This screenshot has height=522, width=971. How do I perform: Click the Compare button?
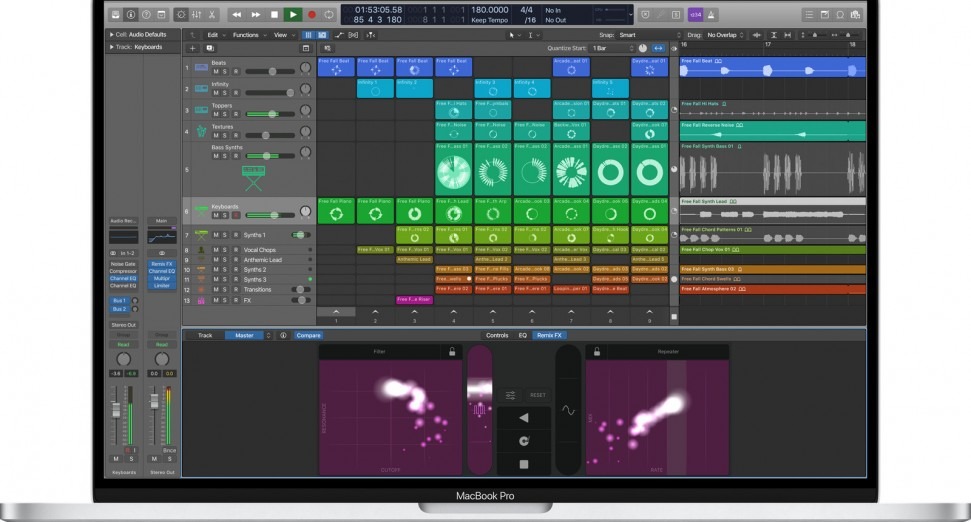click(308, 336)
